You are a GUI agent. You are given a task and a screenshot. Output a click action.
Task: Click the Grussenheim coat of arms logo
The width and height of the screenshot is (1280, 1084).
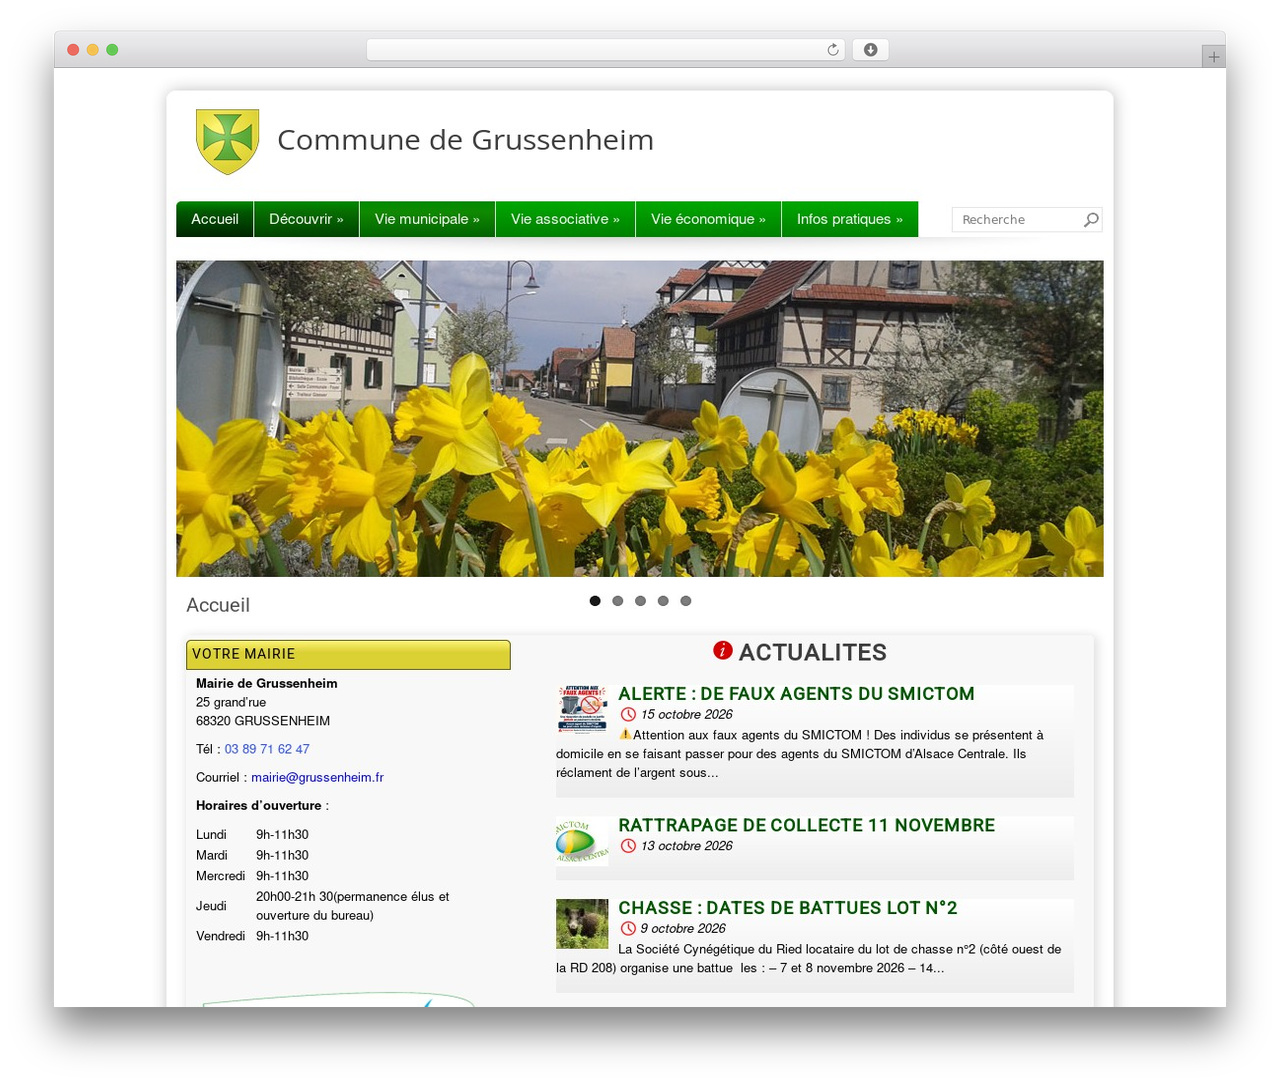[228, 141]
